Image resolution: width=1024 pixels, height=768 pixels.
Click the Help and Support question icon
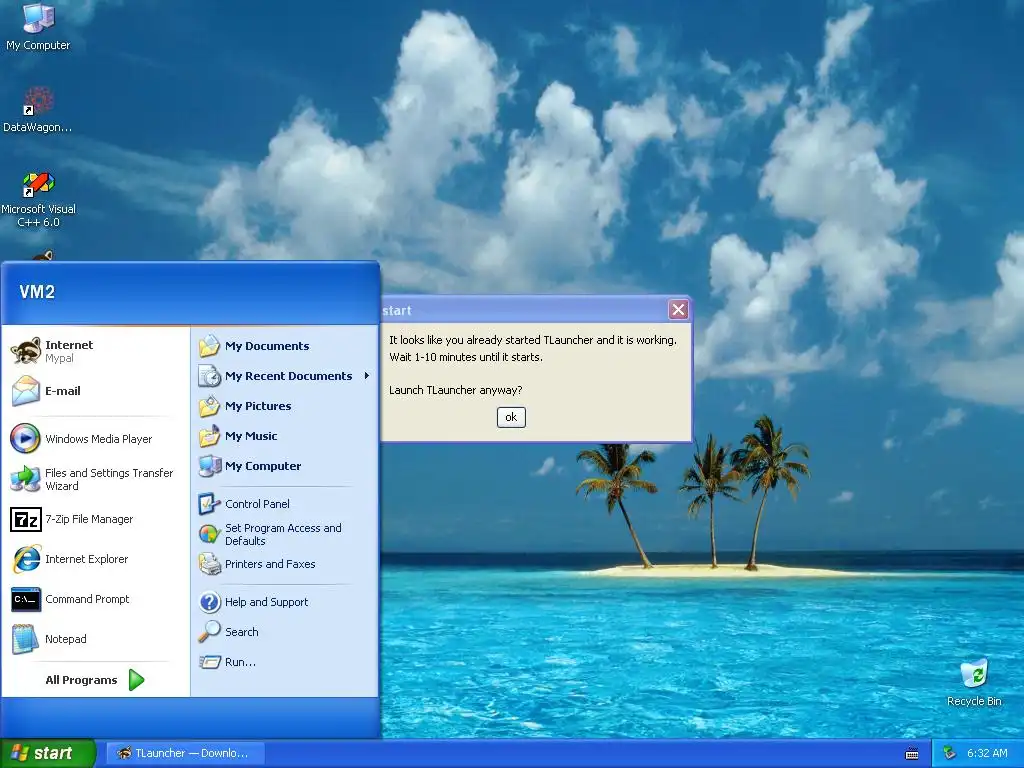point(210,601)
